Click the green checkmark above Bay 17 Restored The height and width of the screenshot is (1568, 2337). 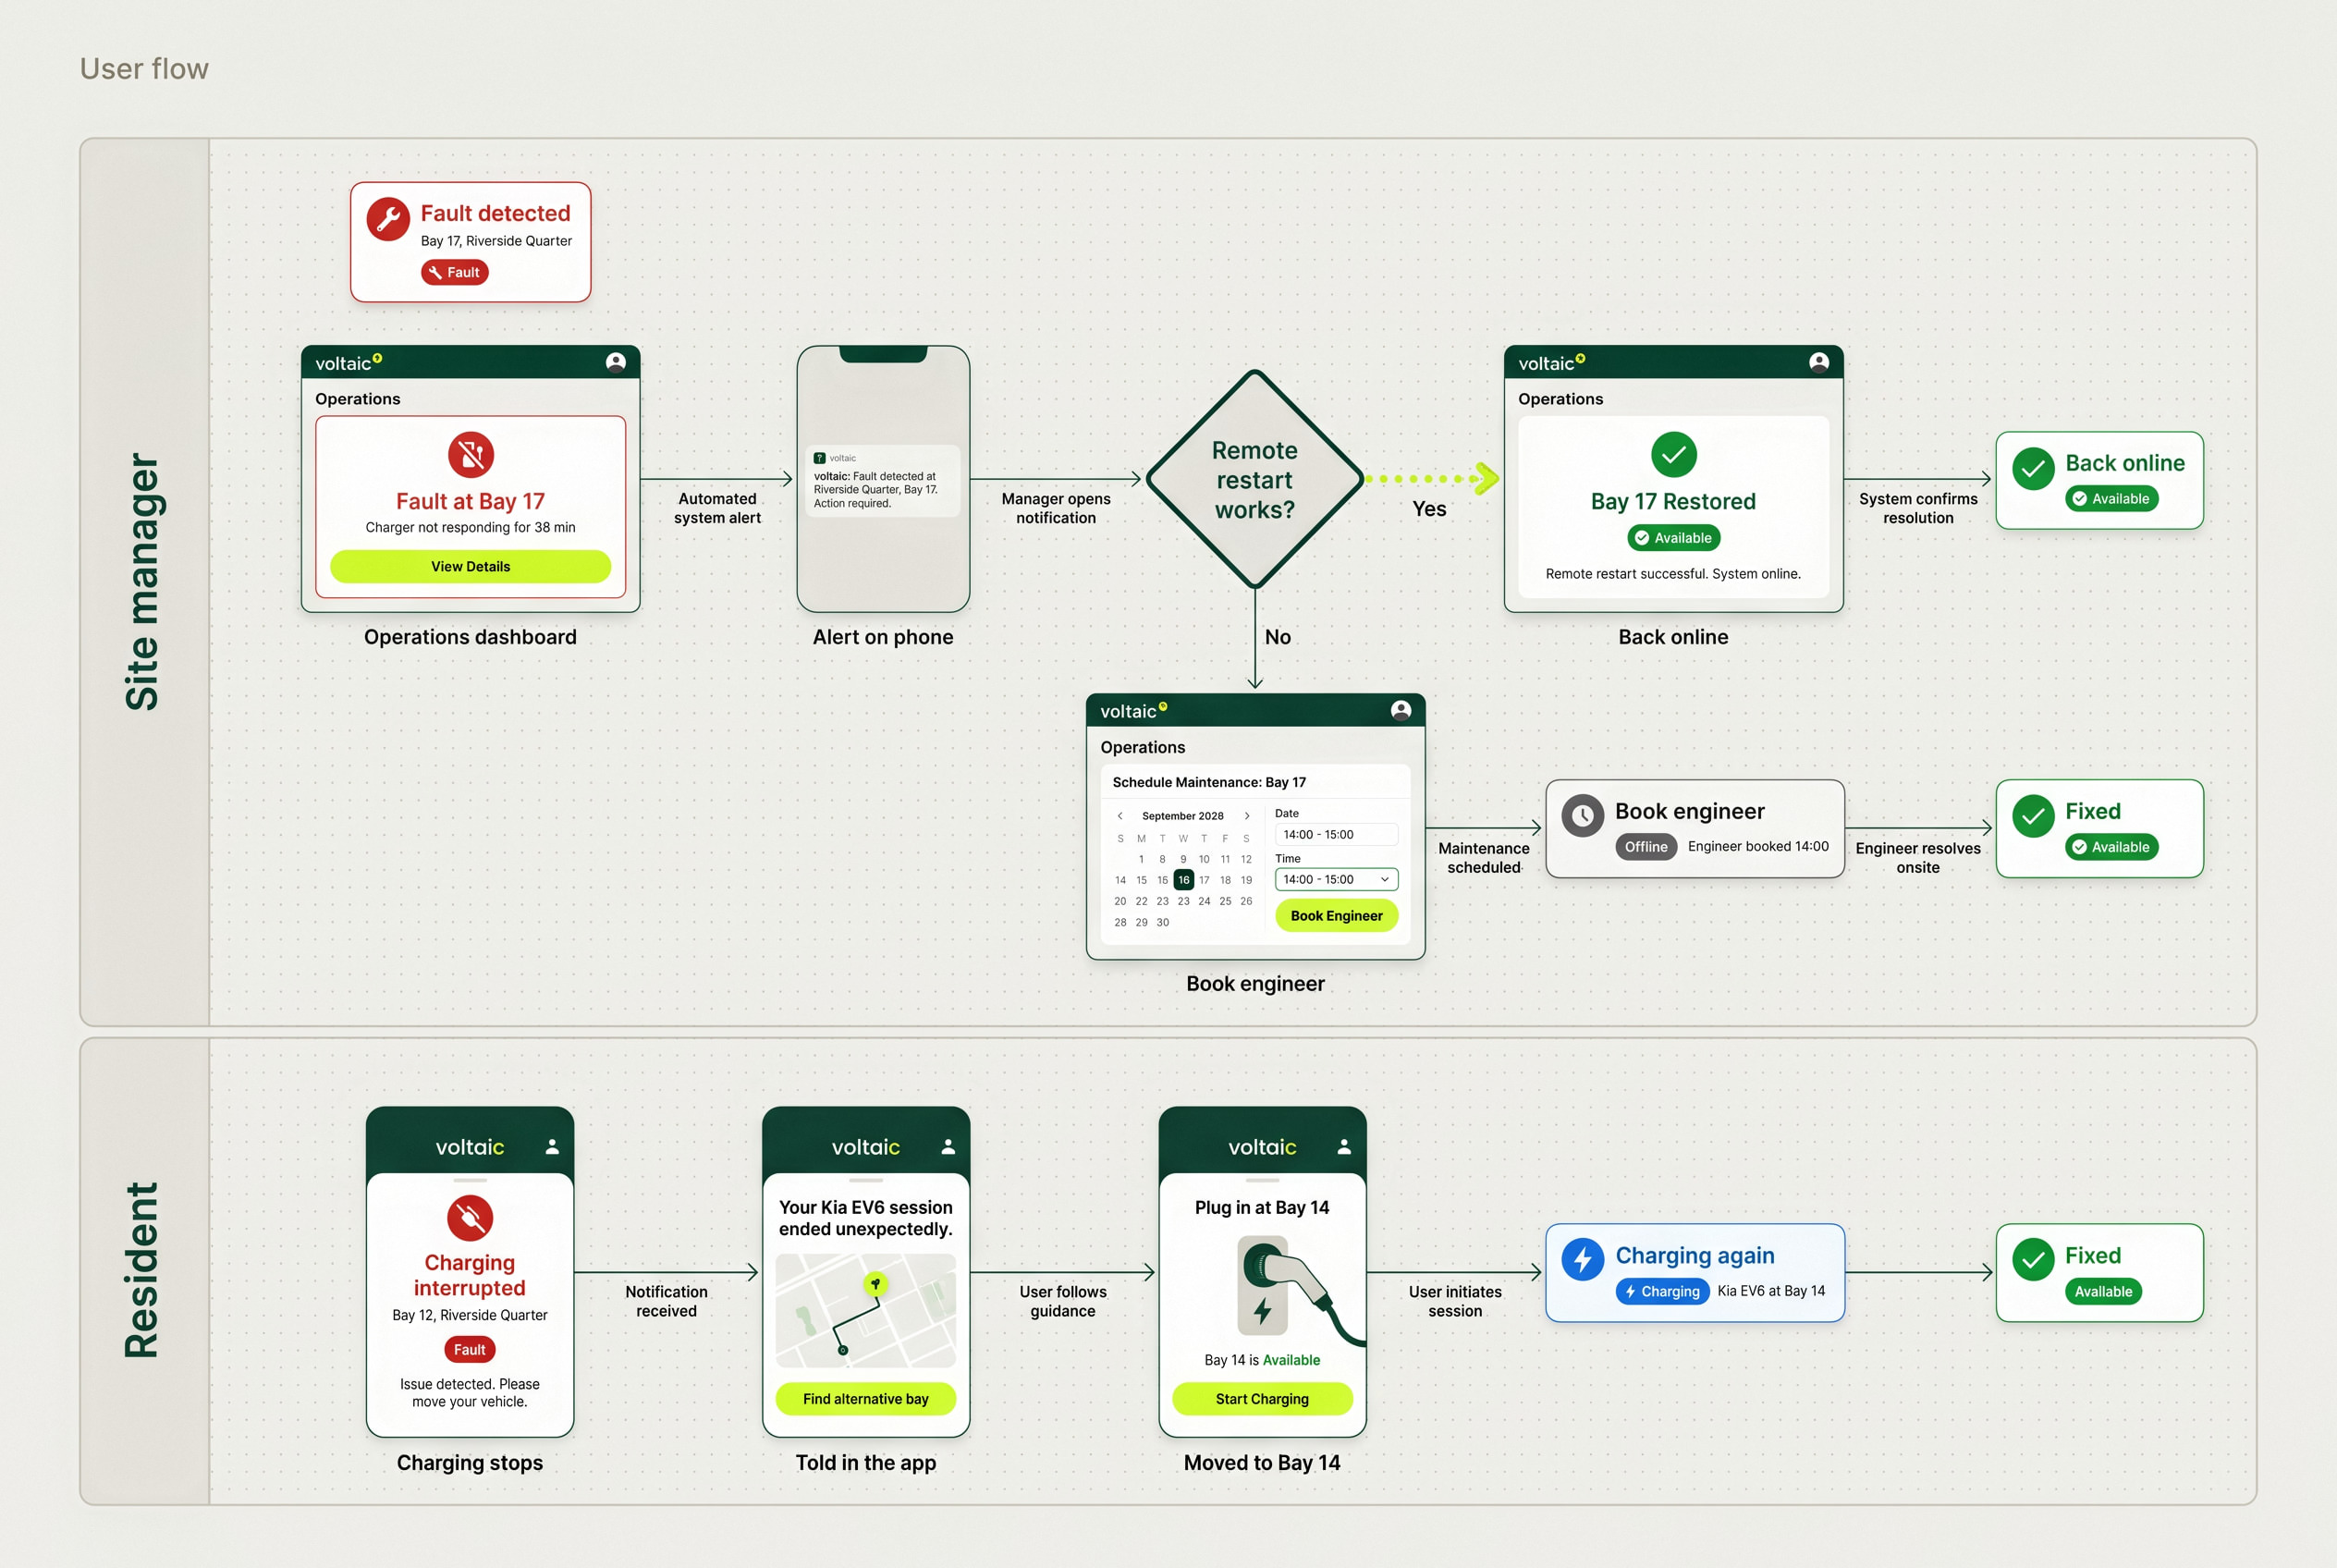[1673, 455]
